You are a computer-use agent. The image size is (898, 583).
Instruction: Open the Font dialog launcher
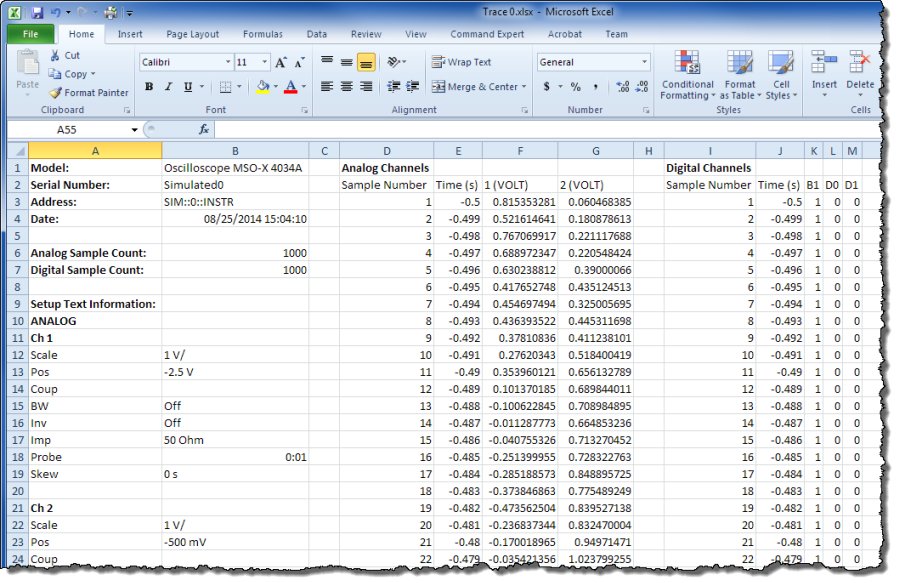point(305,110)
